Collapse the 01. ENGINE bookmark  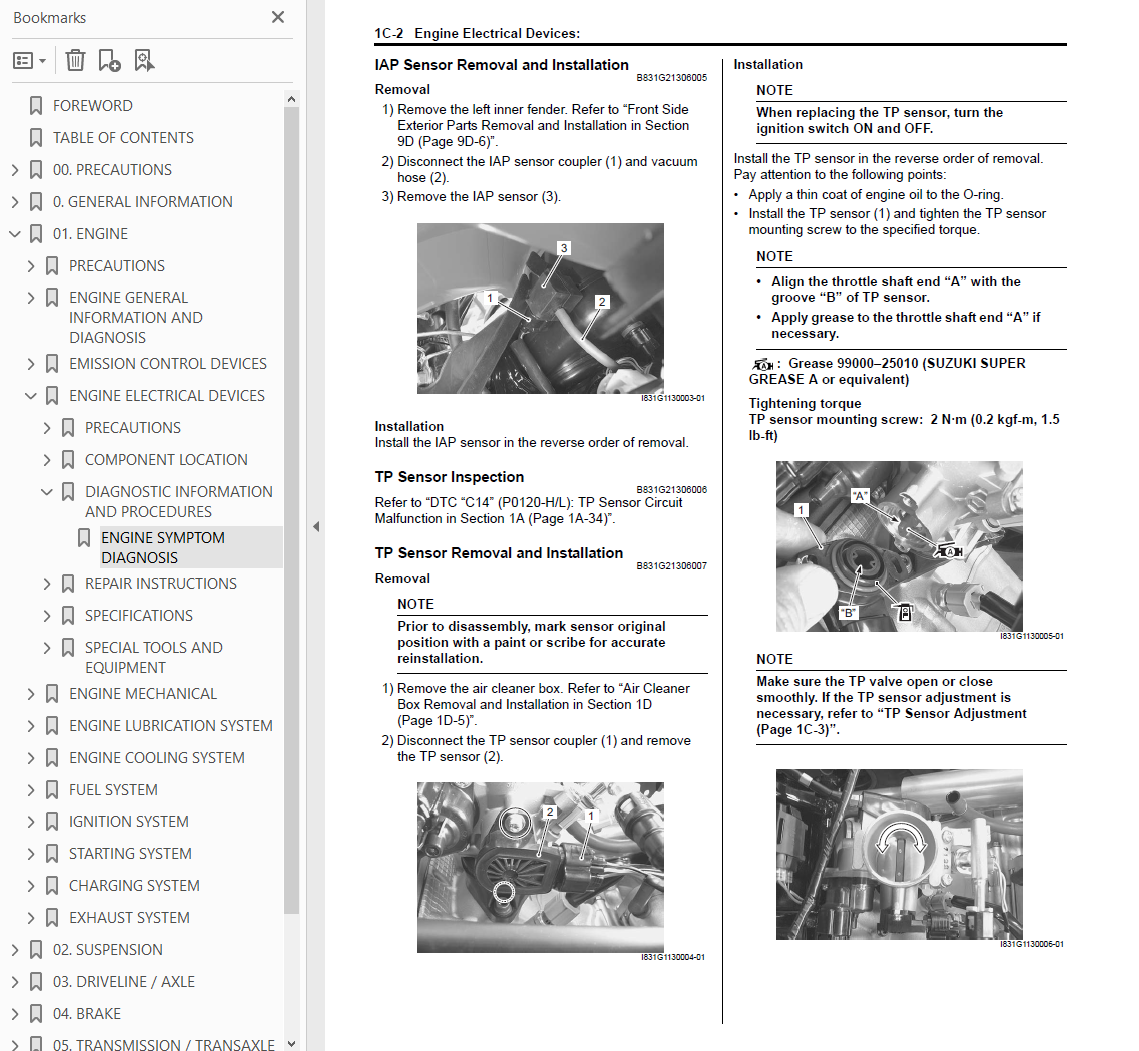point(15,234)
